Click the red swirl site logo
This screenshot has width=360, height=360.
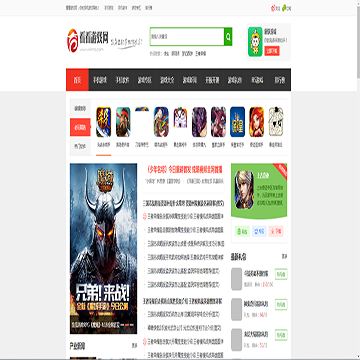tap(72, 40)
